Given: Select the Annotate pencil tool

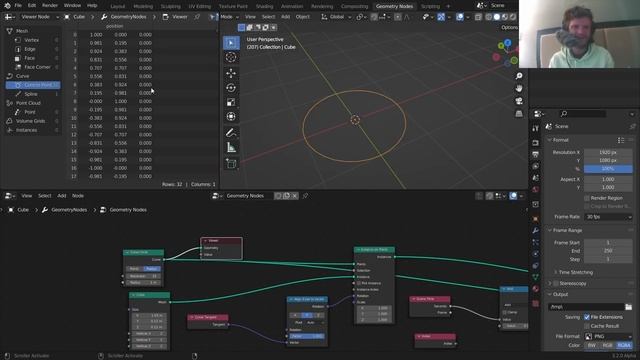Looking at the screenshot, I should click(231, 133).
